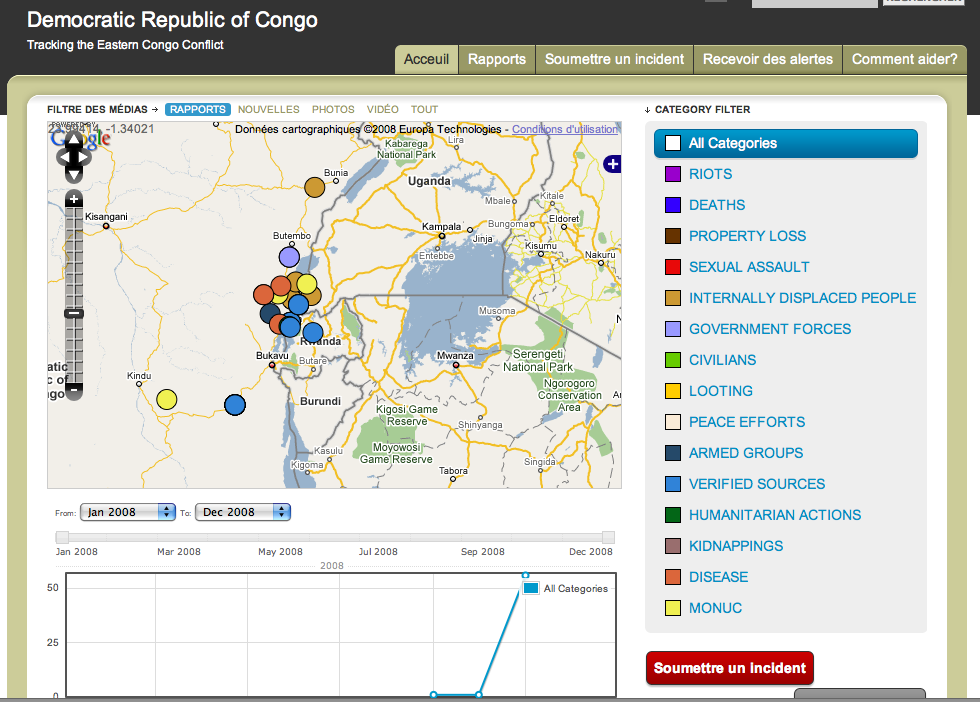The height and width of the screenshot is (702, 980).
Task: Select RAPPORTS media filter
Action: click(198, 109)
